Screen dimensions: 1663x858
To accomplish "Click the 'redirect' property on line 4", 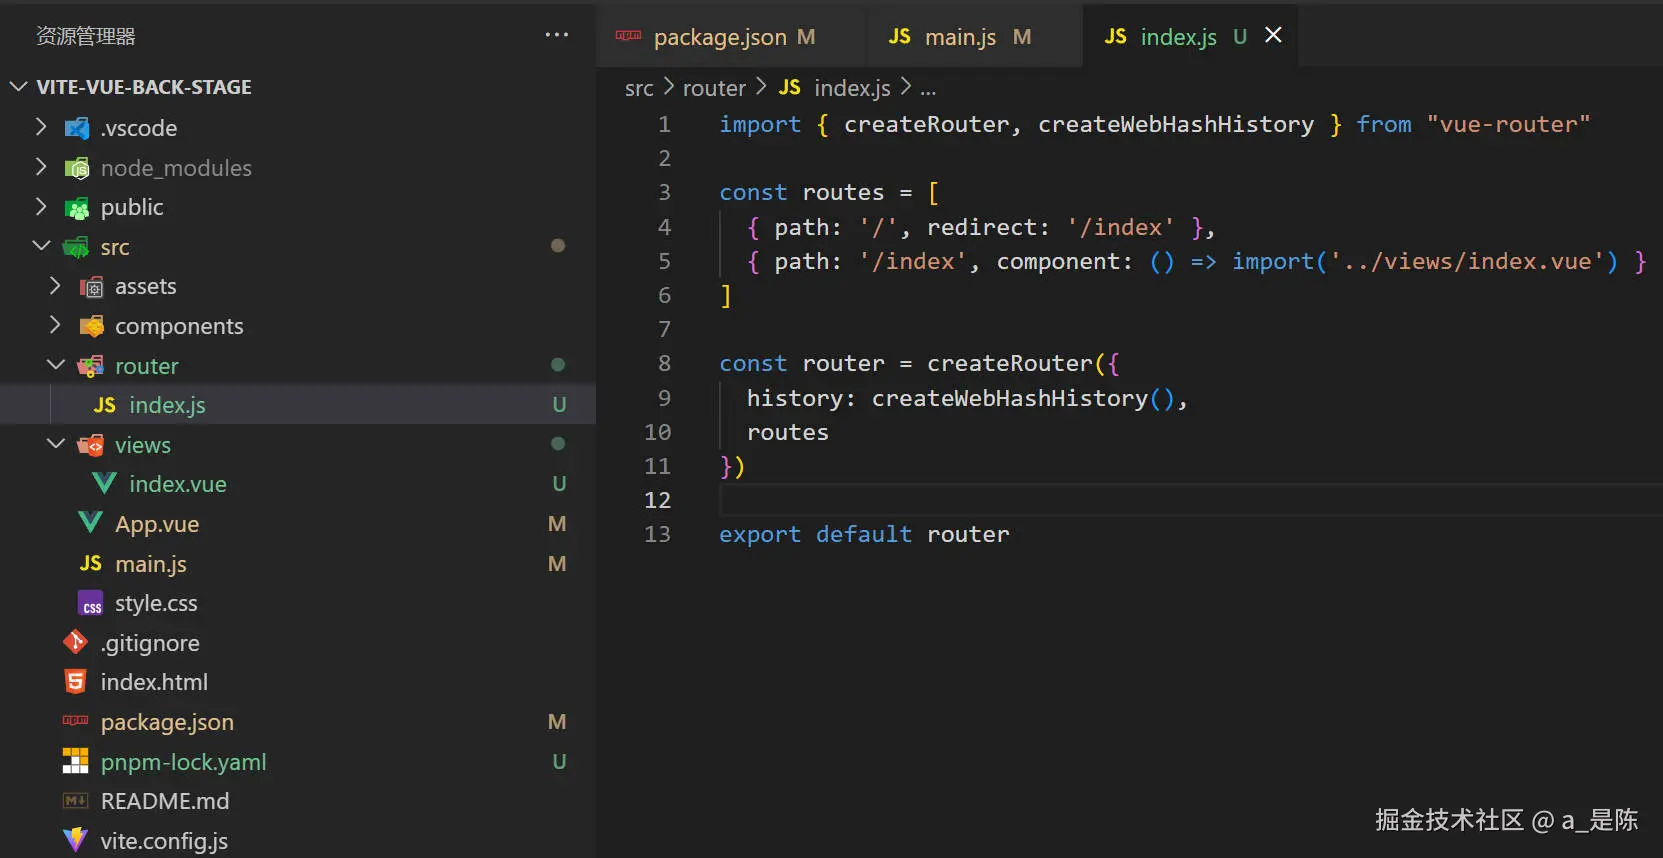I will point(982,227).
